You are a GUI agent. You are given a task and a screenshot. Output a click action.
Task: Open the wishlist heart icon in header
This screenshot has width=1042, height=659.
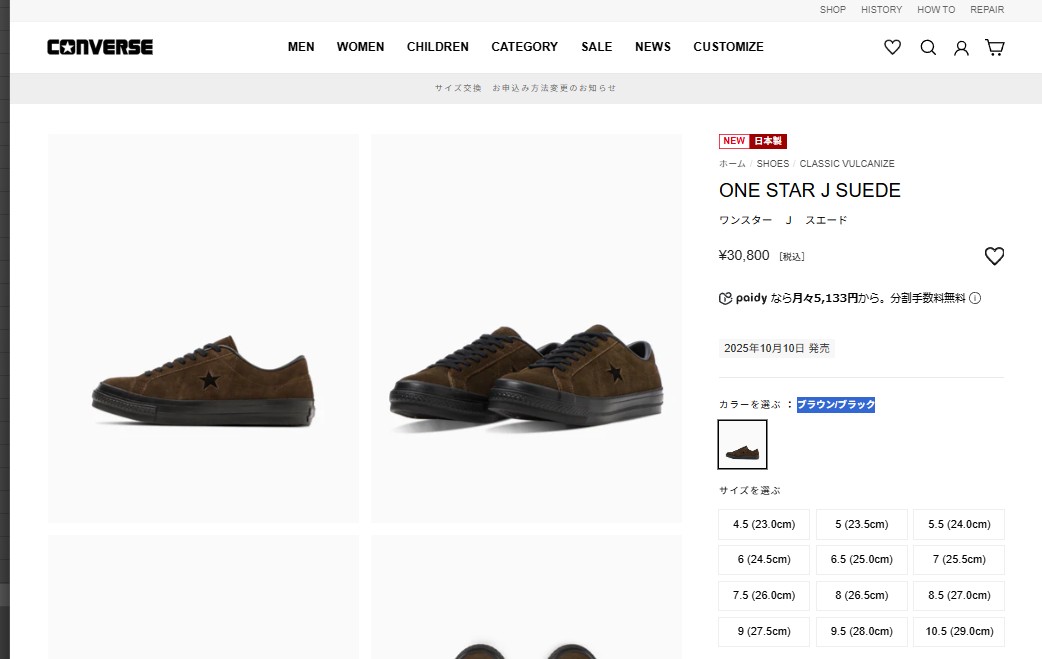892,47
